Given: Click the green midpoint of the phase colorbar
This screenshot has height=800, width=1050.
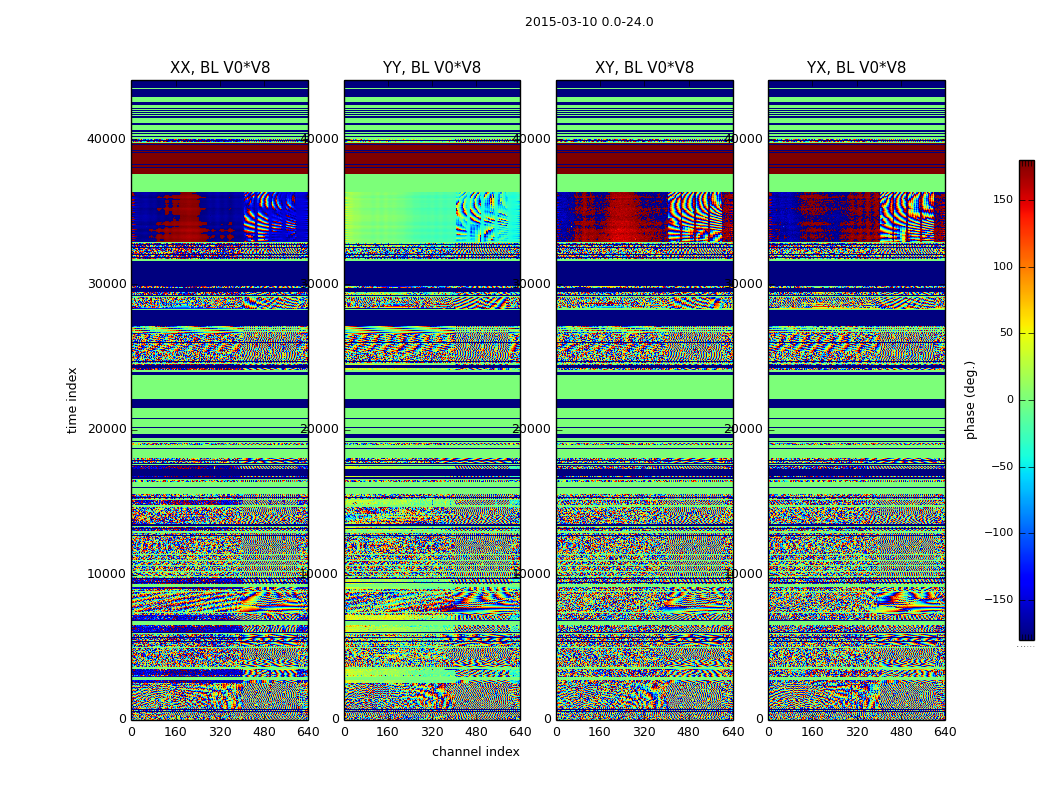Looking at the screenshot, I should (1026, 400).
